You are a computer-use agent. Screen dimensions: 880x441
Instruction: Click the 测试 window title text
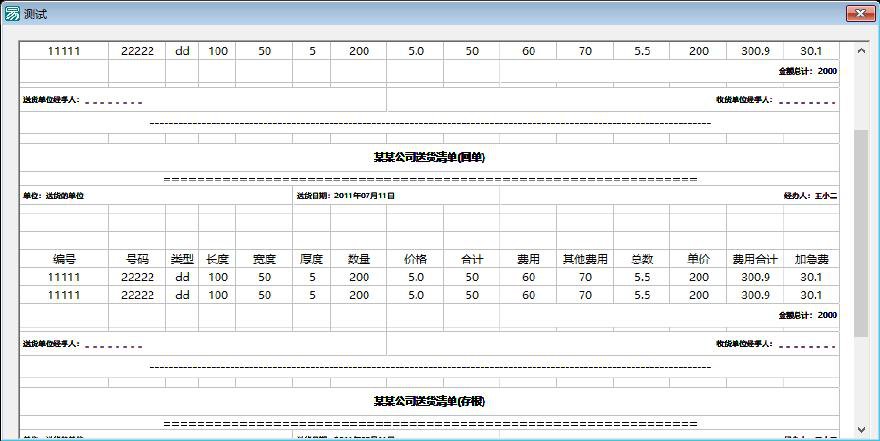point(35,14)
